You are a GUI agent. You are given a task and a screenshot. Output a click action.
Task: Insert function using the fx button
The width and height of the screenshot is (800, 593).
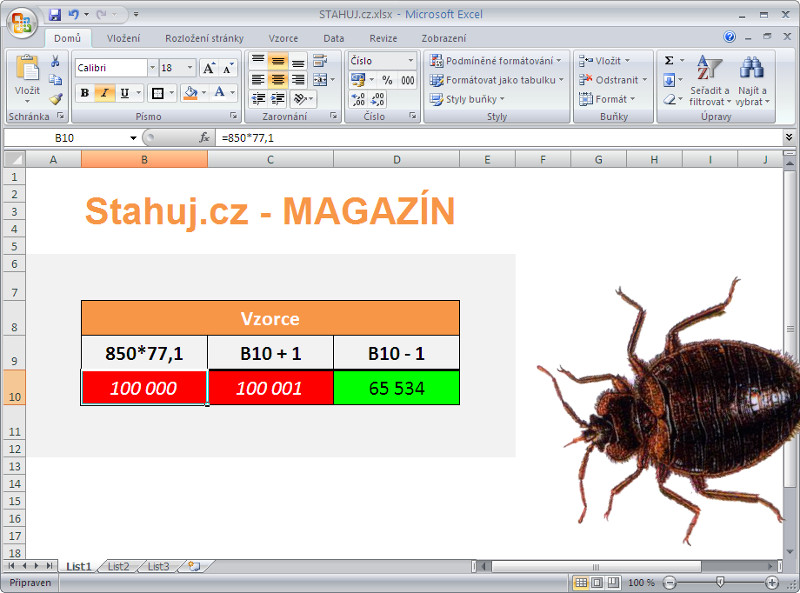click(204, 138)
